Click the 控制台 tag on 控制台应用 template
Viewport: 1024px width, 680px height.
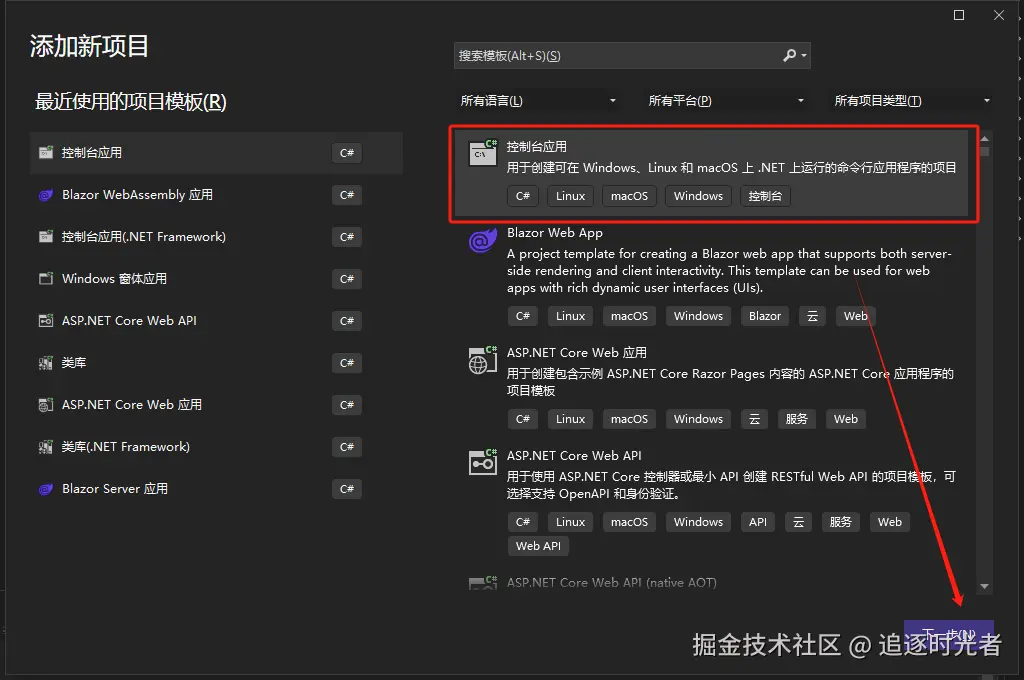[765, 196]
